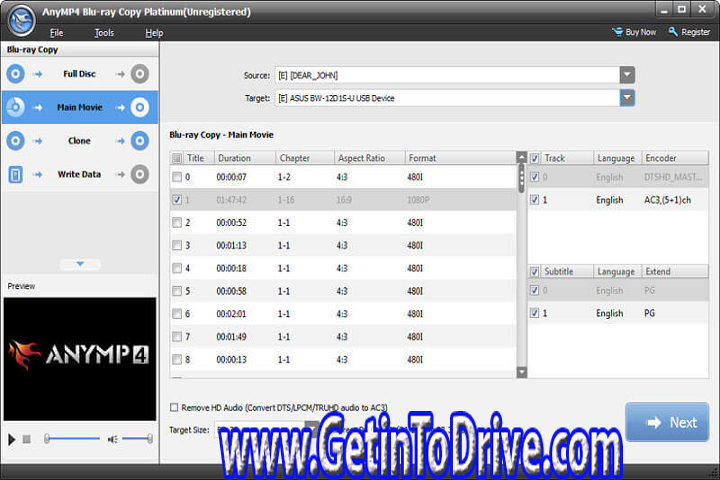The height and width of the screenshot is (480, 720).
Task: Click the Duration column header
Action: (245, 158)
